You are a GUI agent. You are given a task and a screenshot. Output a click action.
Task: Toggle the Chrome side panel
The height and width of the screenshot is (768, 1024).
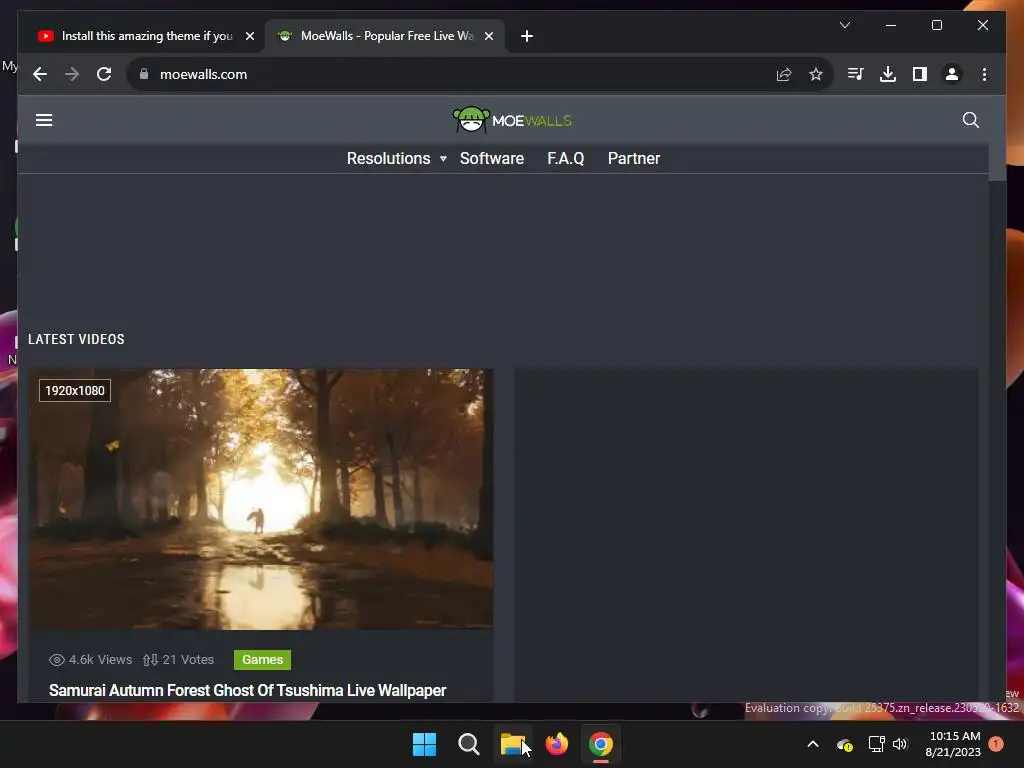[x=920, y=74]
